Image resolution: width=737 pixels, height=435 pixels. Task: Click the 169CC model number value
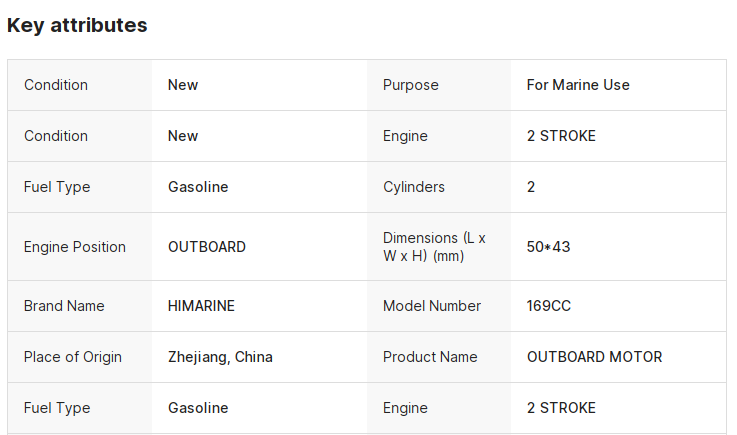pyautogui.click(x=549, y=306)
